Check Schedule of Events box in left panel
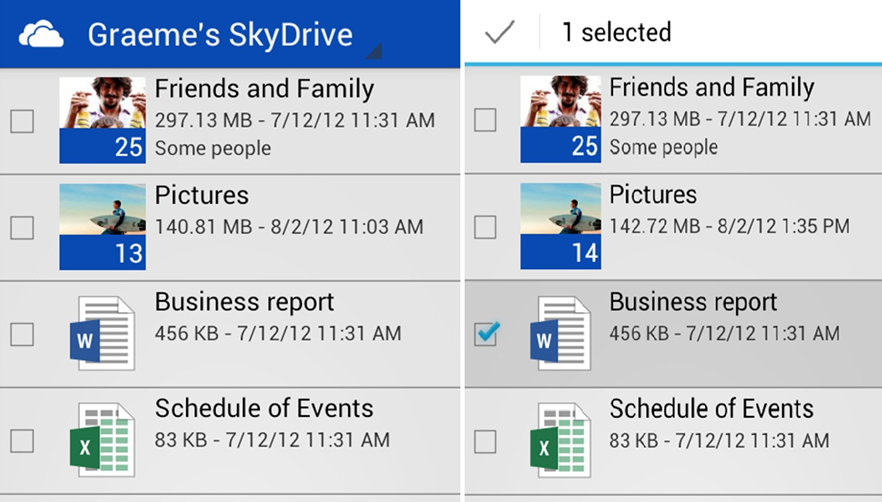 (22, 441)
